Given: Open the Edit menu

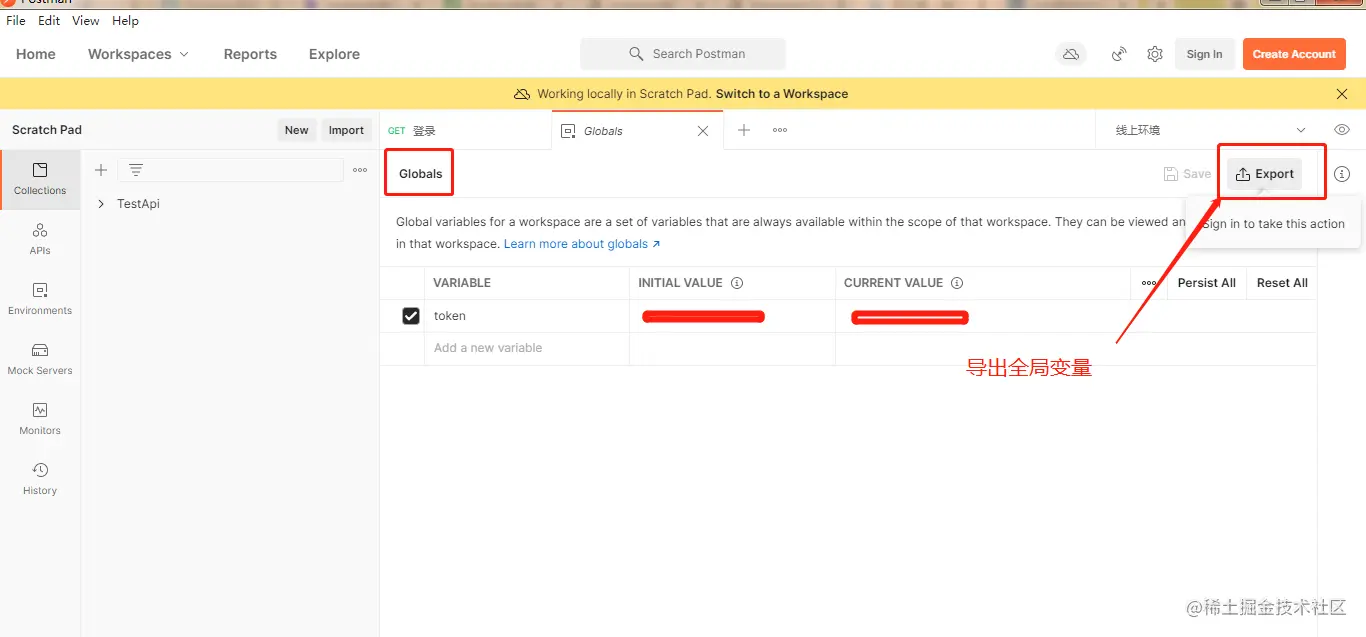Looking at the screenshot, I should point(49,20).
